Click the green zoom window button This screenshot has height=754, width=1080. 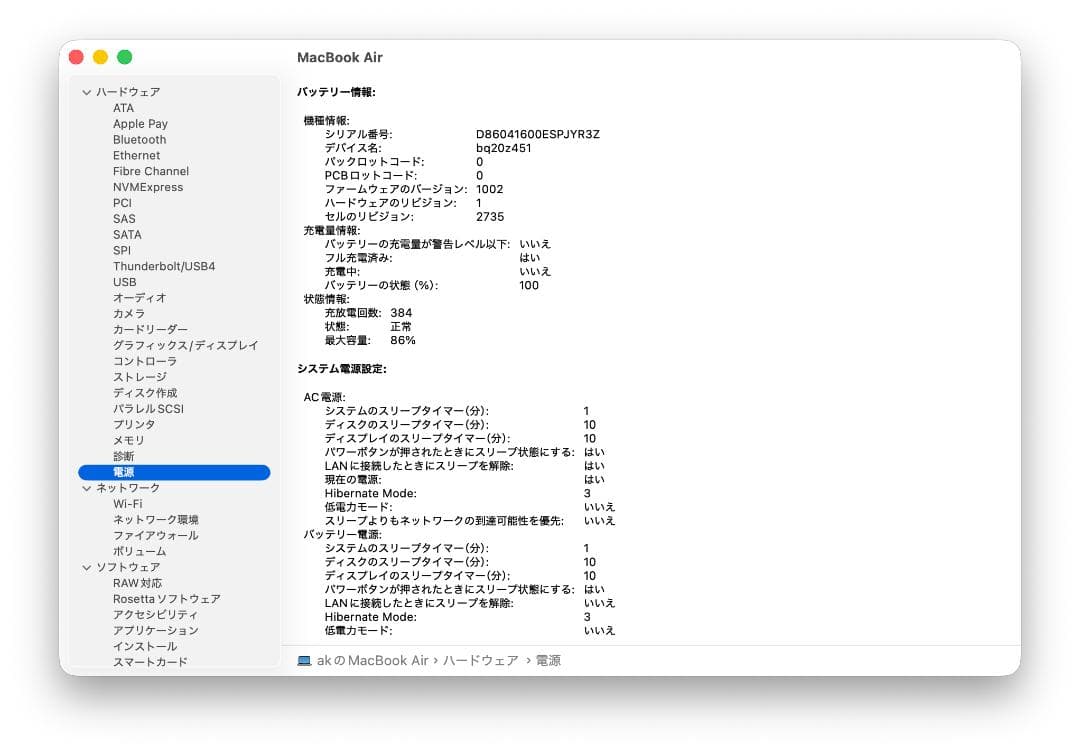[125, 57]
